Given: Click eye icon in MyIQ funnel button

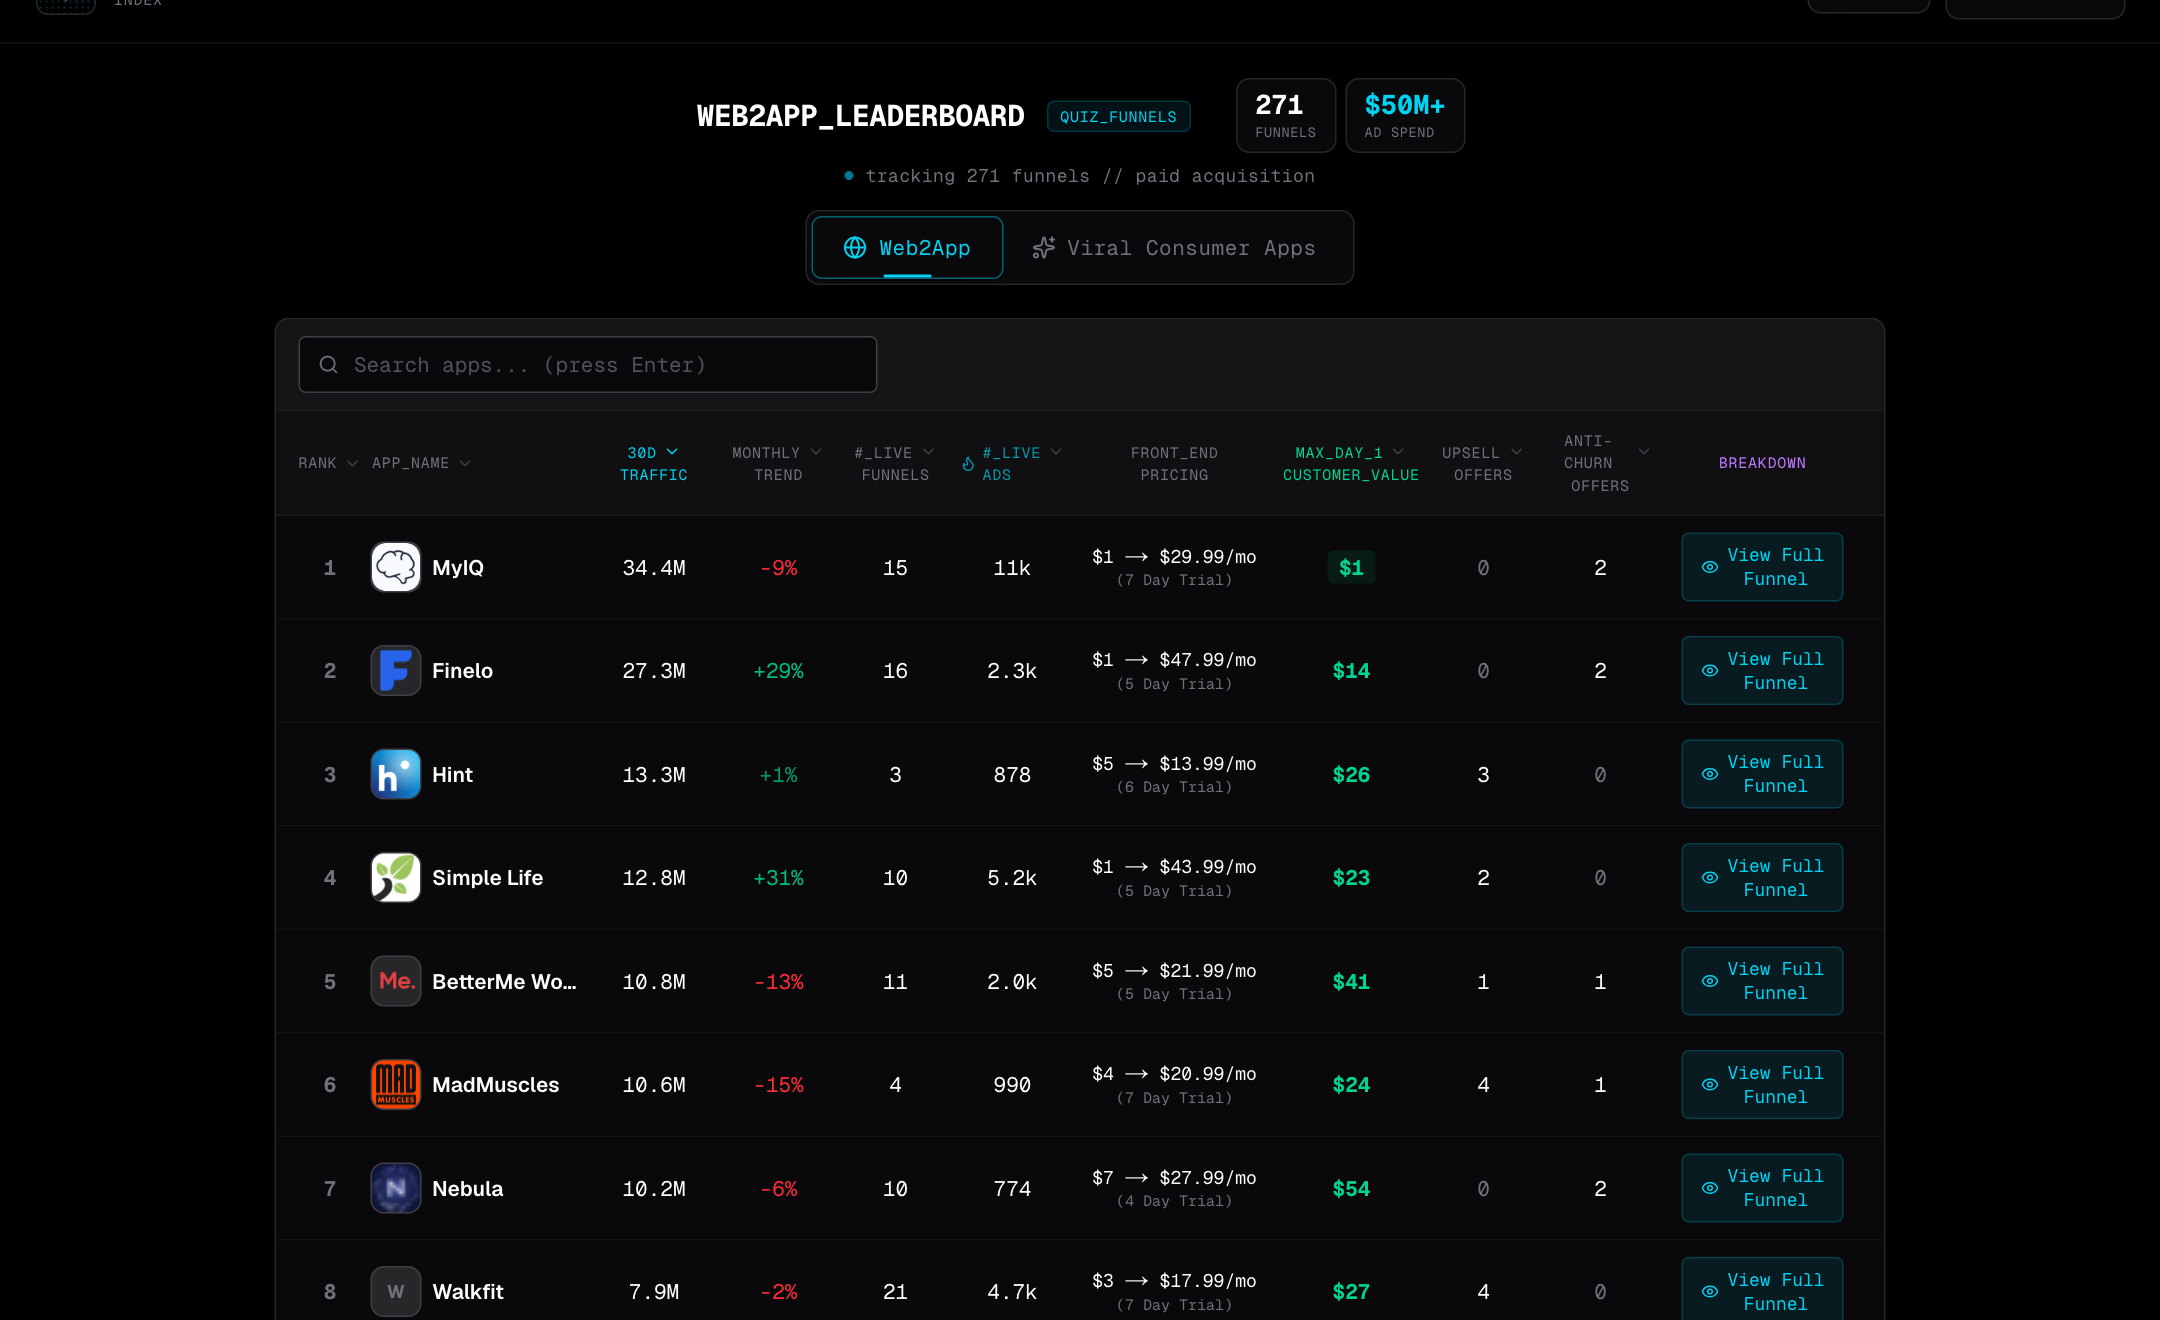Looking at the screenshot, I should coord(1710,567).
